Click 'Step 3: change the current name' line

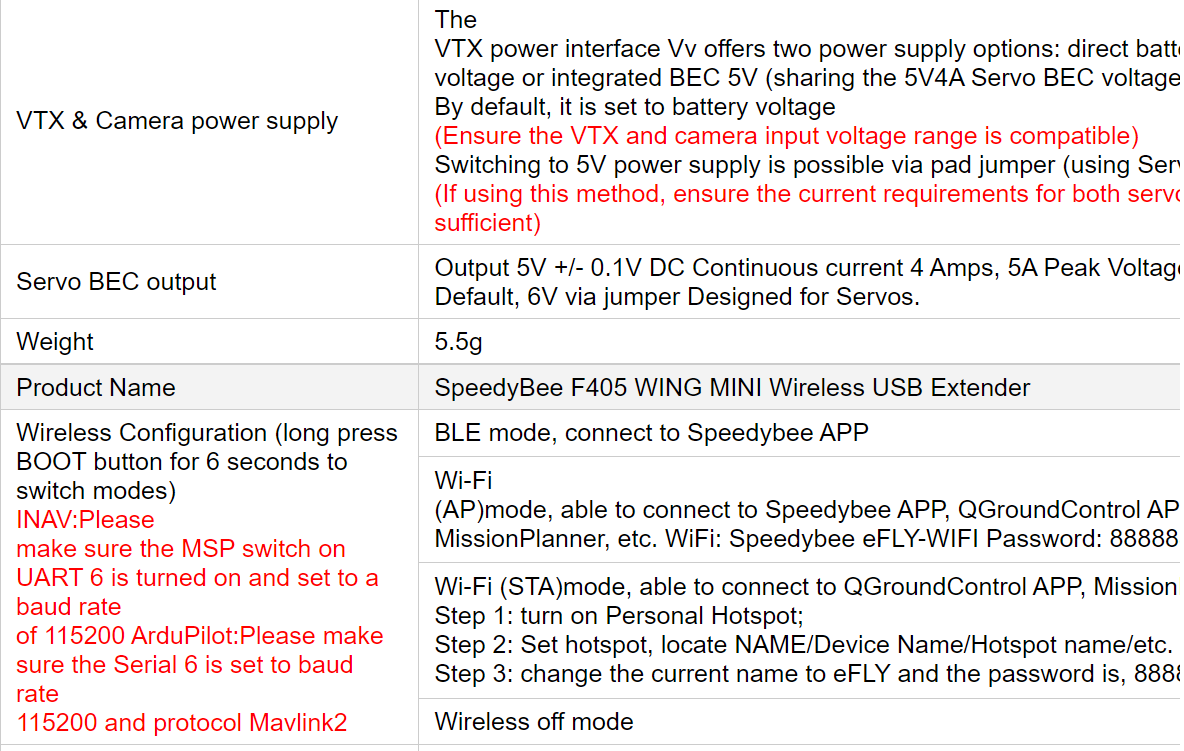[x=807, y=673]
